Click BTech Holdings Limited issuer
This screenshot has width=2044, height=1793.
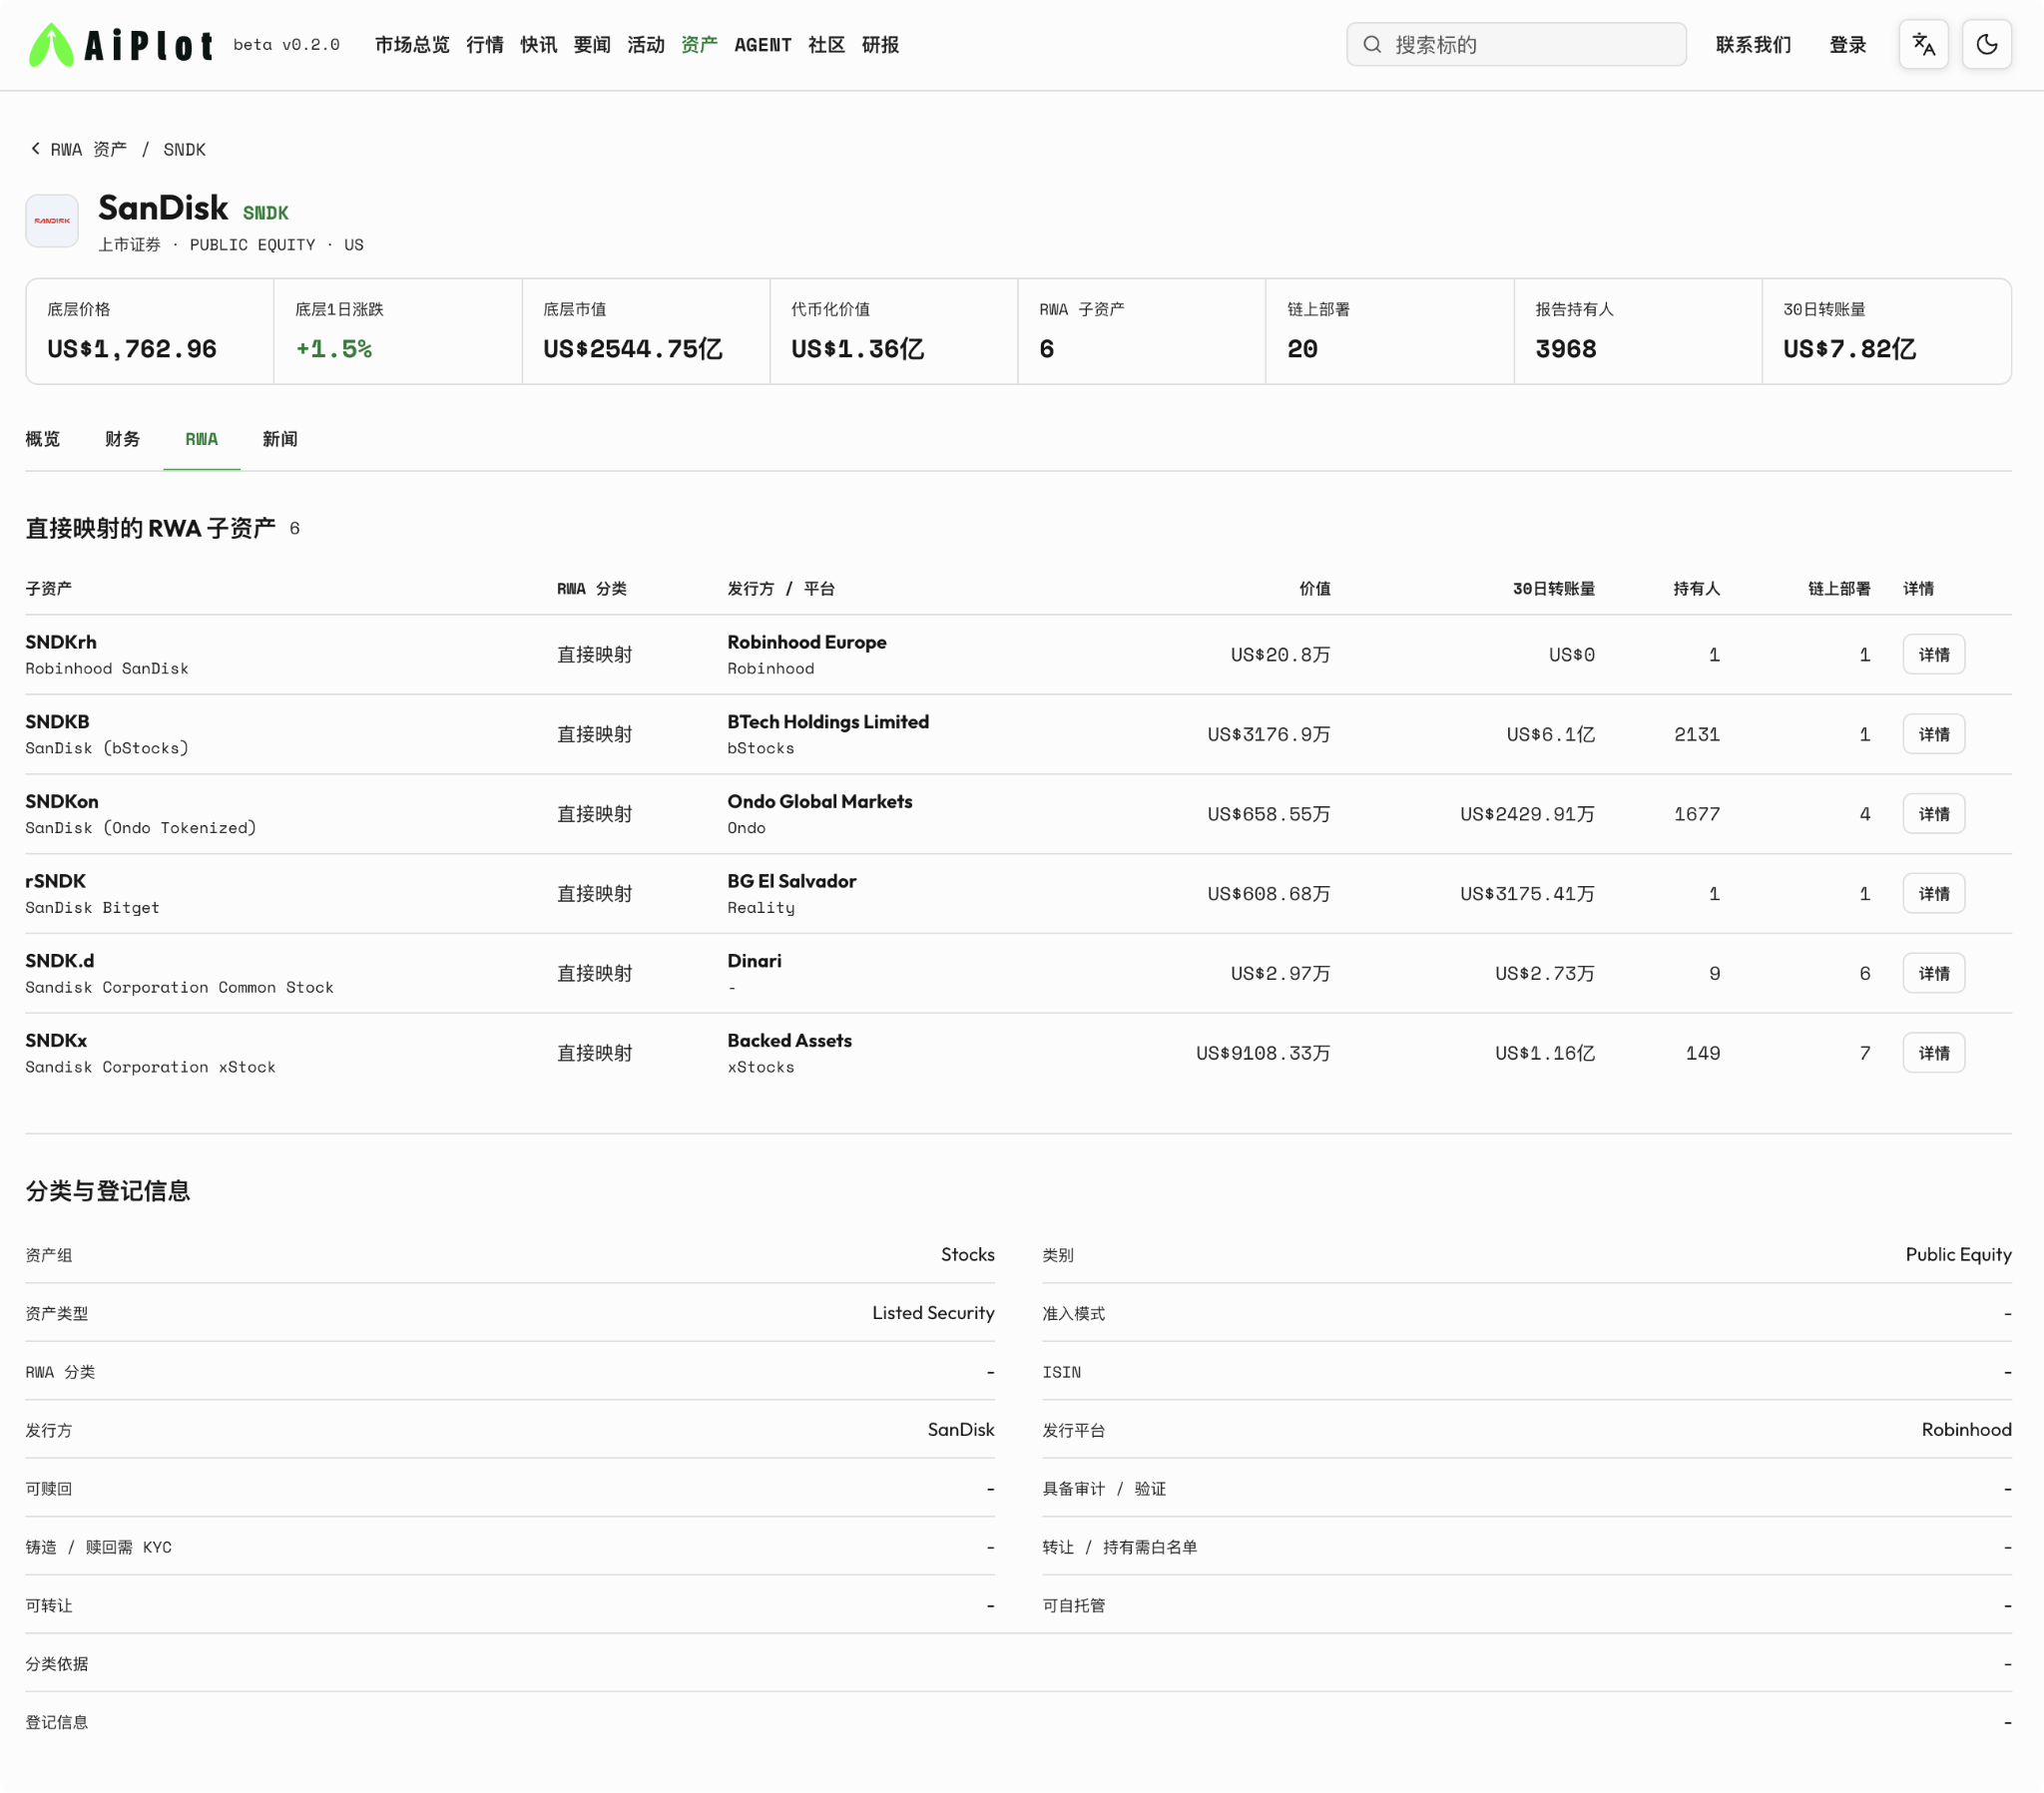[x=828, y=722]
